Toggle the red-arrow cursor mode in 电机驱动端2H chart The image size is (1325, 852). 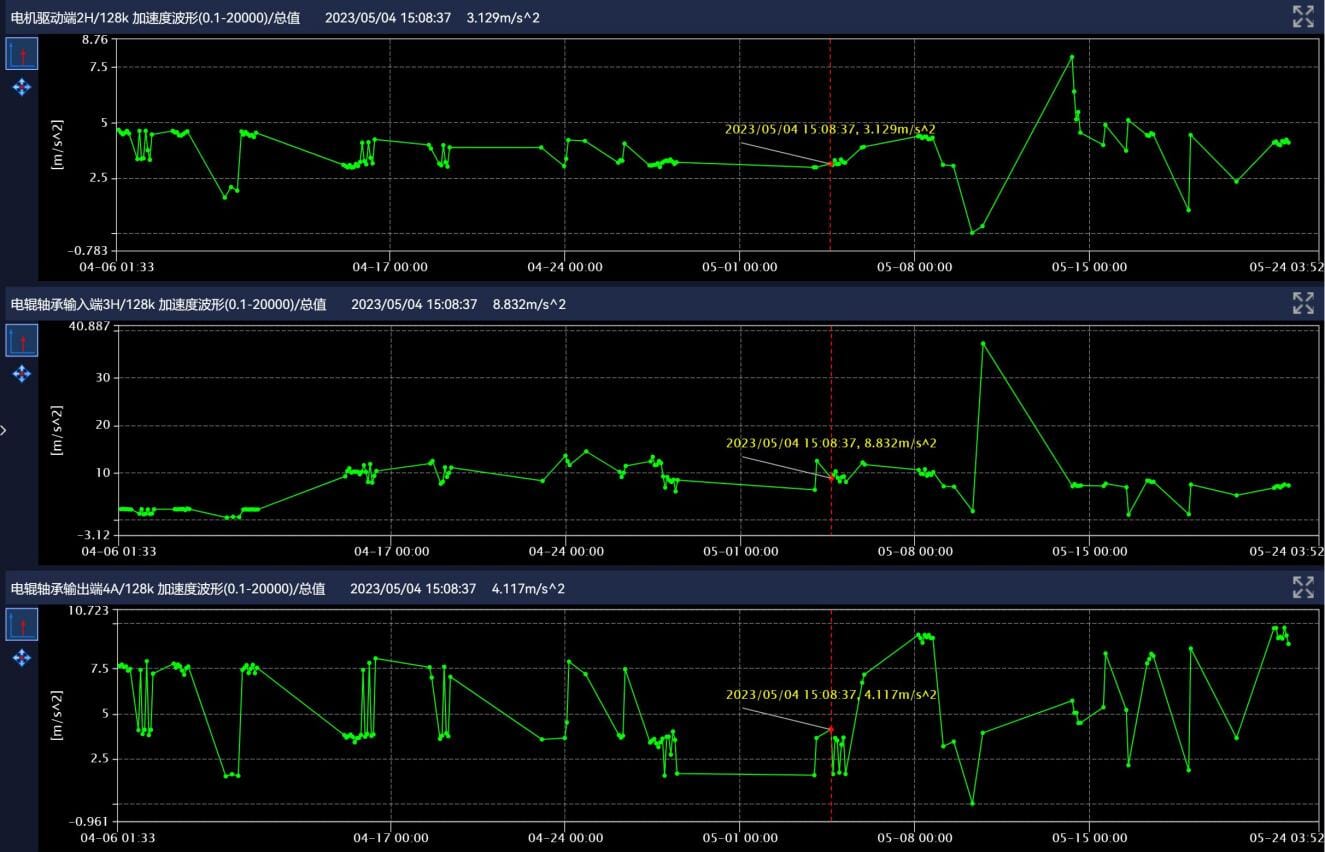tap(22, 54)
